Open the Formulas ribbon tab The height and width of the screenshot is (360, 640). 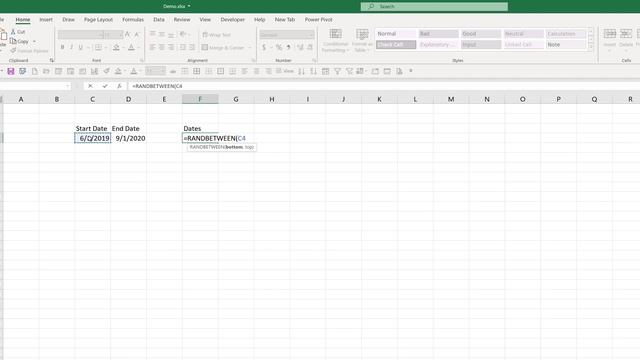pyautogui.click(x=133, y=20)
